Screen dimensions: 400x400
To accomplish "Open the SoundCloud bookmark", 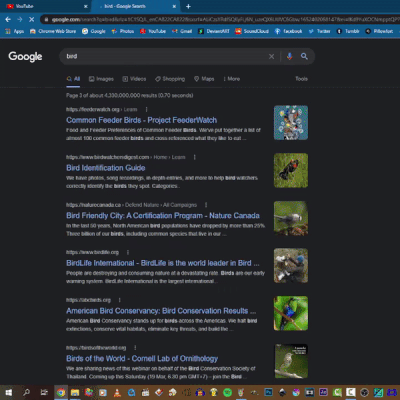I will coord(252,31).
